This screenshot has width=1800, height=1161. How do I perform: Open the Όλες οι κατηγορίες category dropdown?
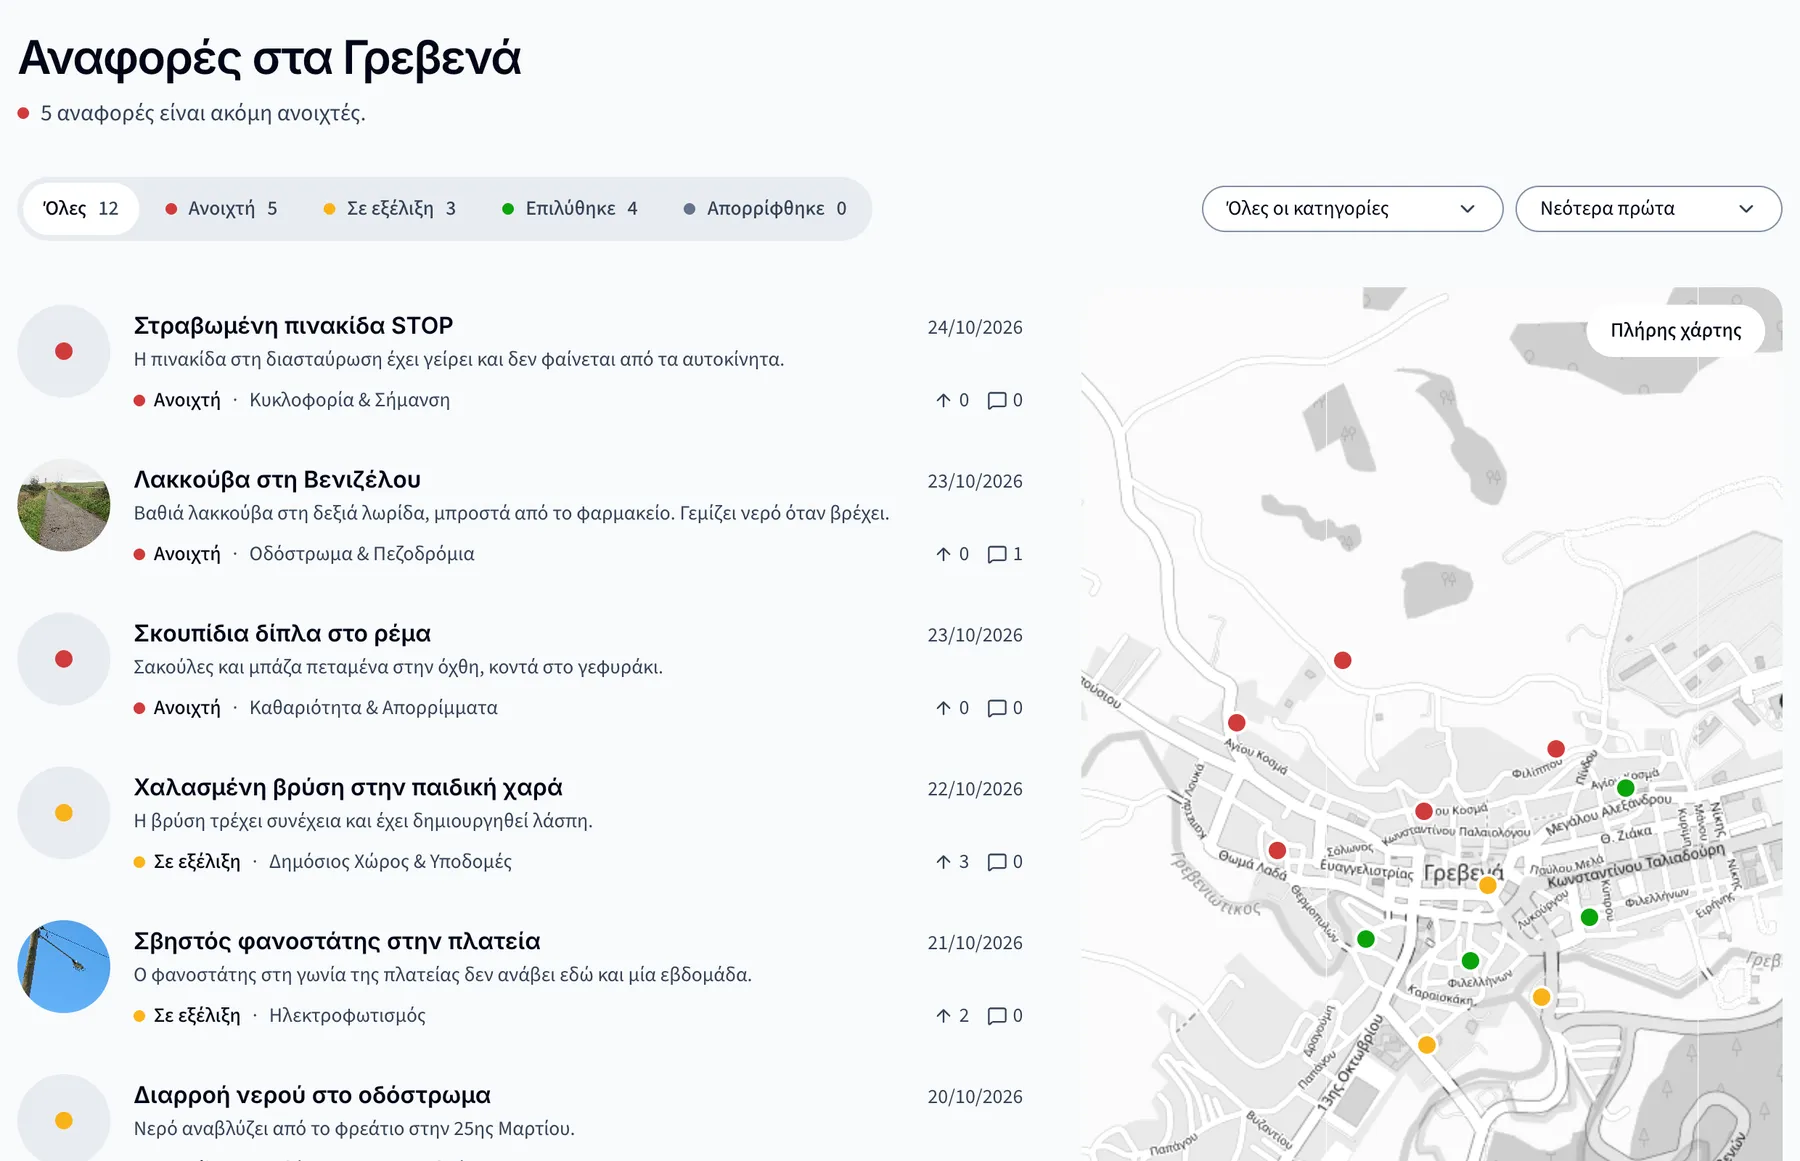pyautogui.click(x=1352, y=209)
